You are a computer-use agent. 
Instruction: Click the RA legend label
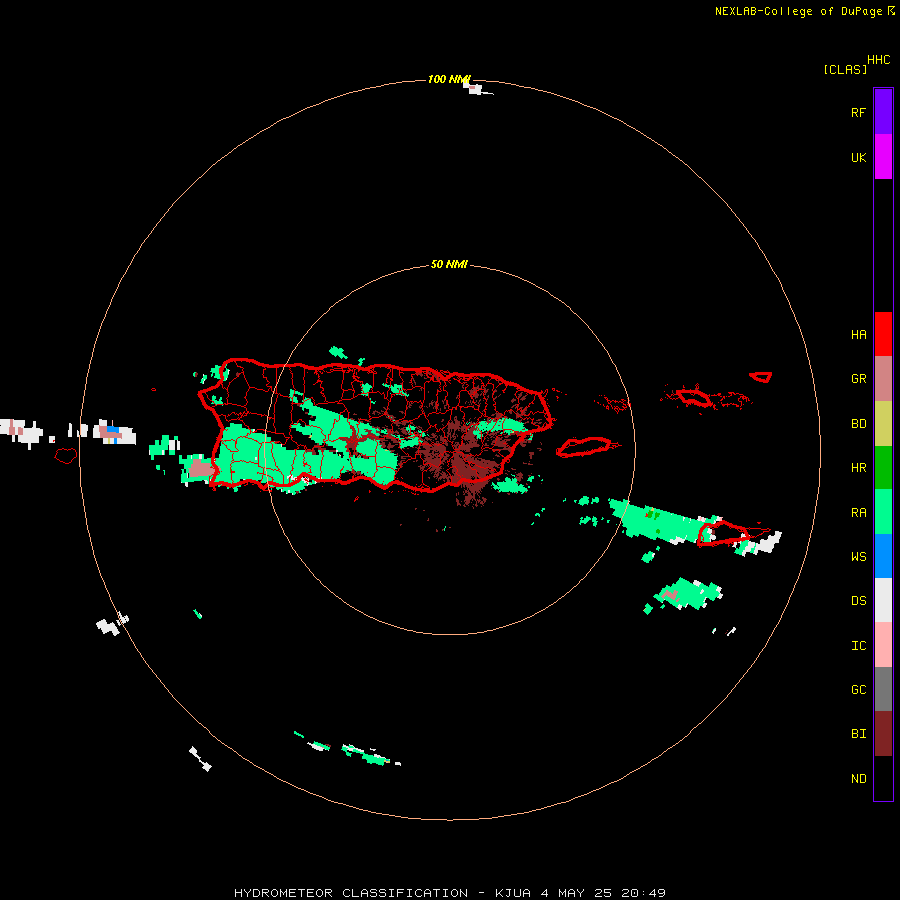tap(858, 513)
